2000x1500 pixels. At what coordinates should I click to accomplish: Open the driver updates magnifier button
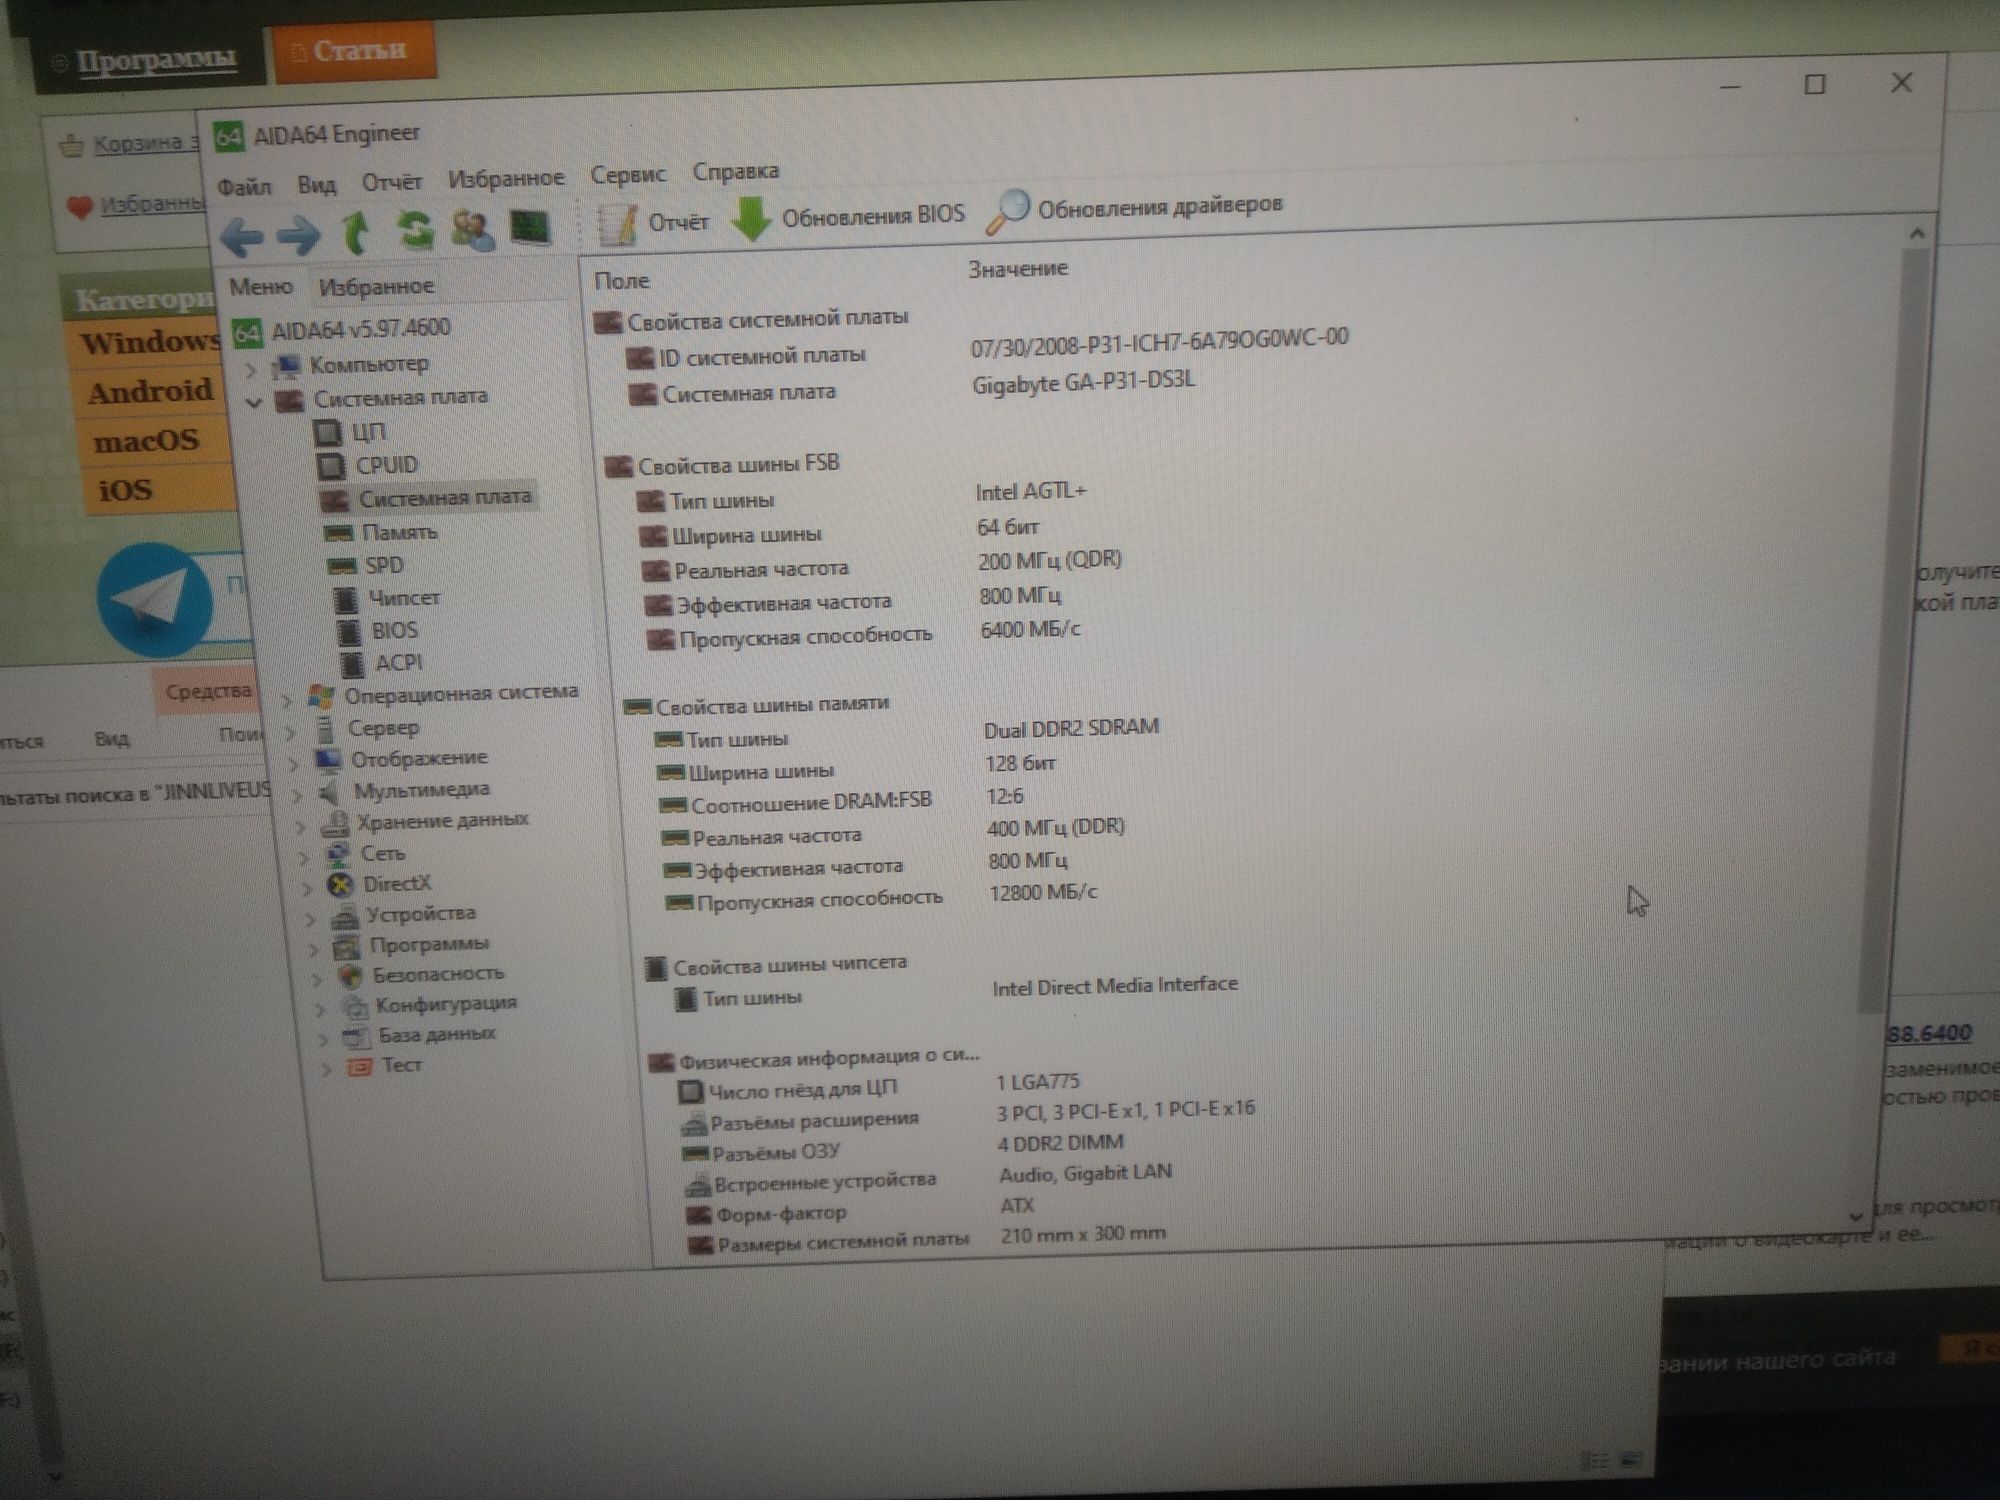point(1134,208)
